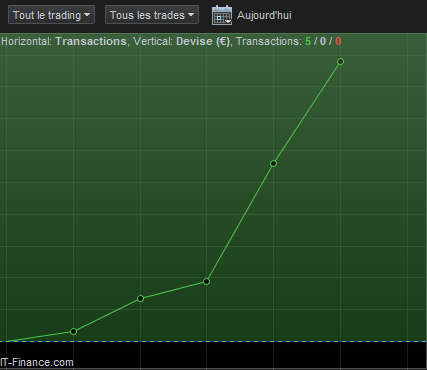Click the red losing transactions count '0'
This screenshot has height=370, width=427.
coord(338,41)
